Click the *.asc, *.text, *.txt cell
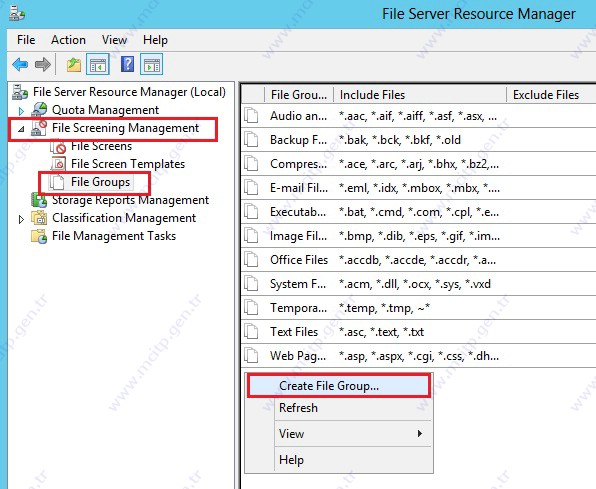596x489 pixels. tap(381, 332)
